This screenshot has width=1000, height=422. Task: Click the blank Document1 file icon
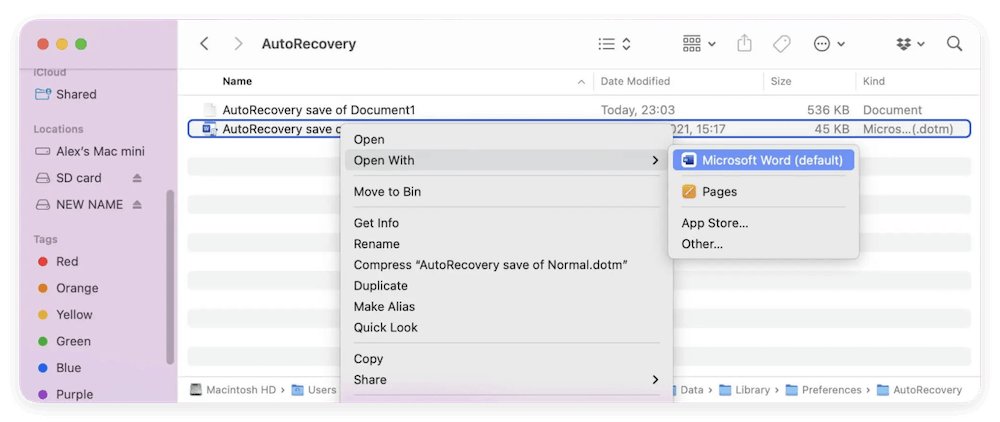[209, 110]
